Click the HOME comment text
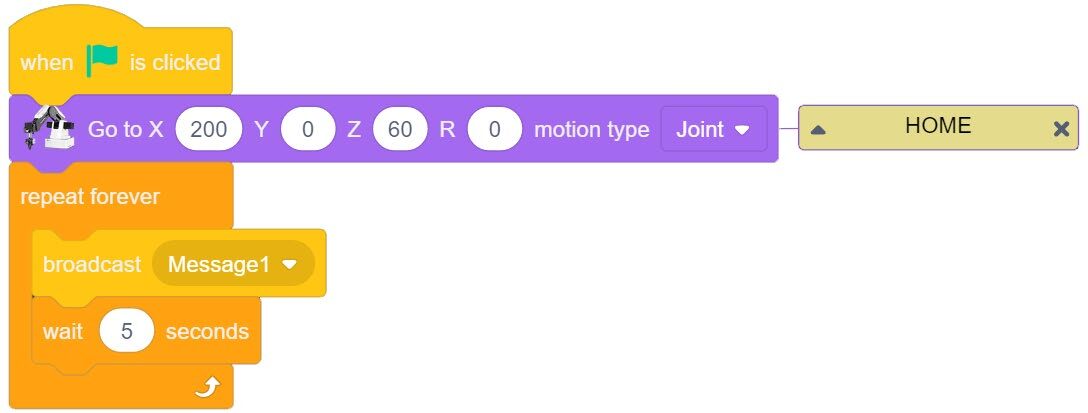 pos(937,126)
